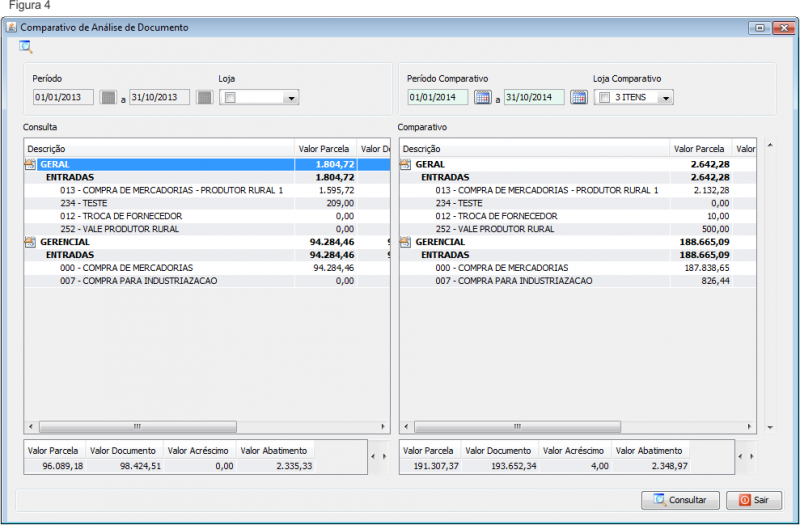Viewport: 800px width, 525px height.
Task: Select 252 - VALE PRODUTOR RURAL in Comparativo
Action: [578, 229]
